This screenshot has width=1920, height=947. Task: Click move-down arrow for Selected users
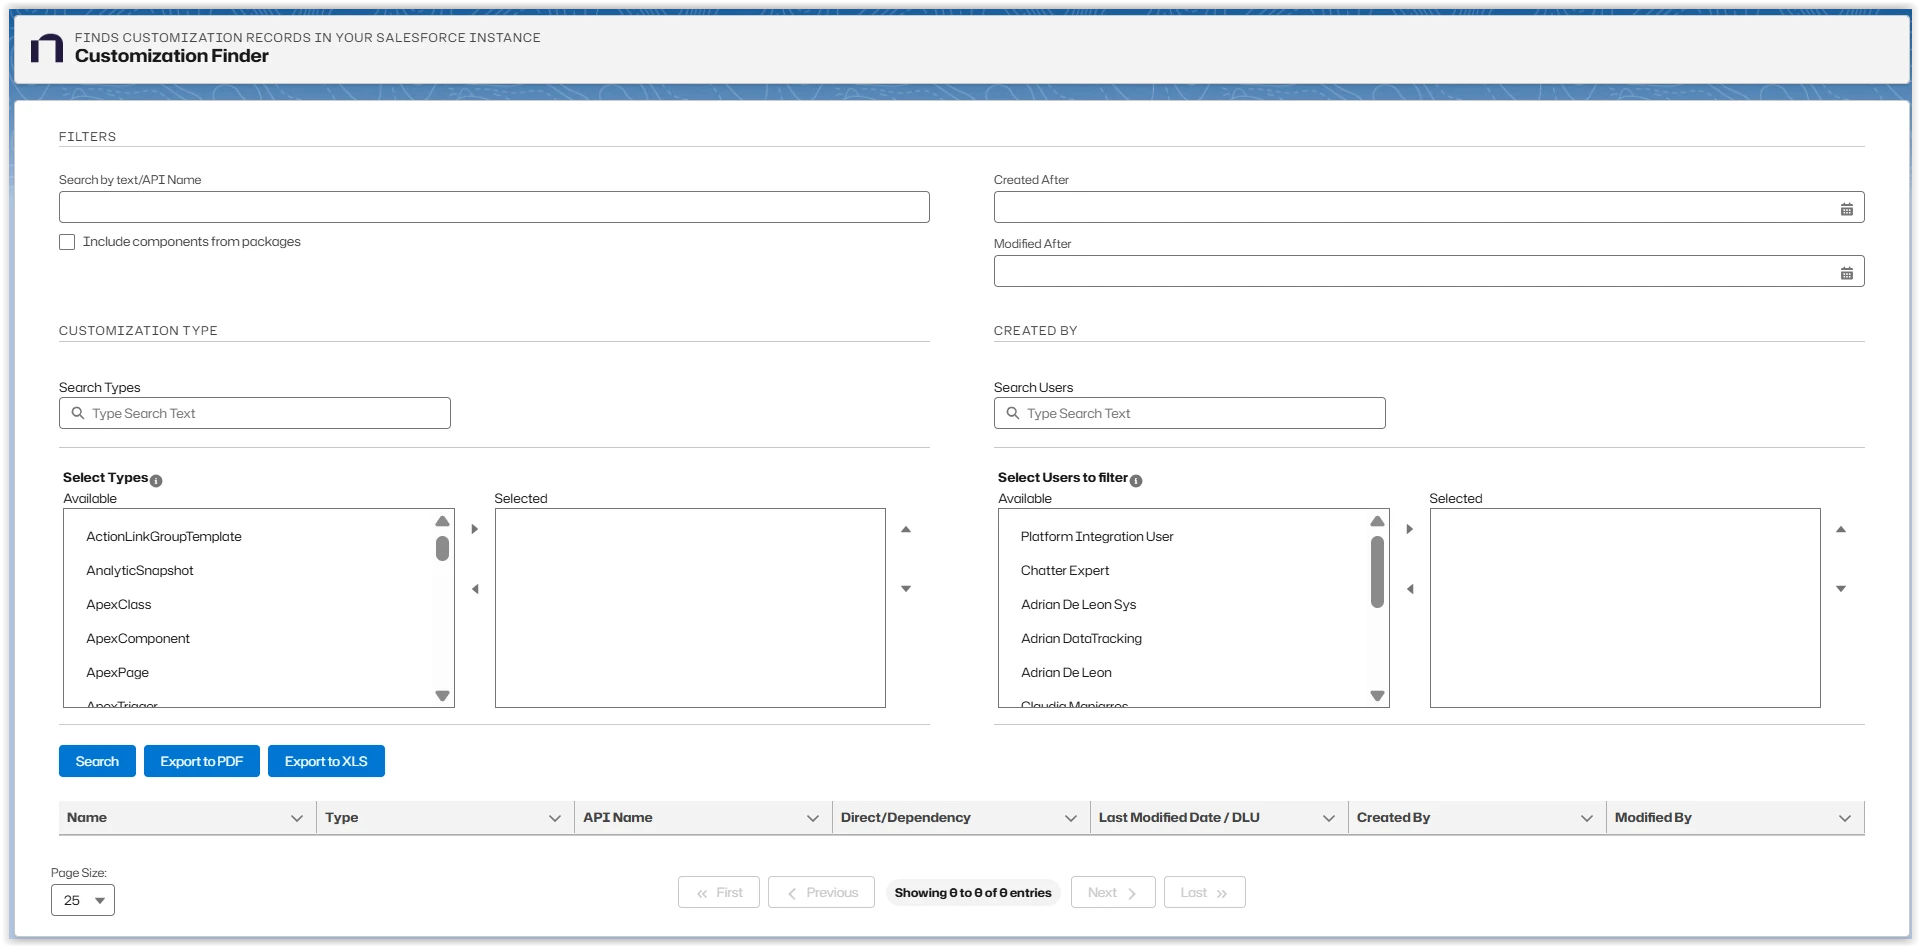[1841, 589]
